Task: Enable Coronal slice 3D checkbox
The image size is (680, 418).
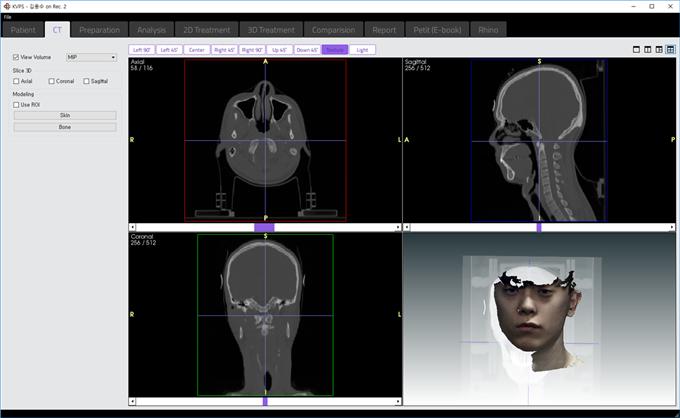Action: click(52, 81)
